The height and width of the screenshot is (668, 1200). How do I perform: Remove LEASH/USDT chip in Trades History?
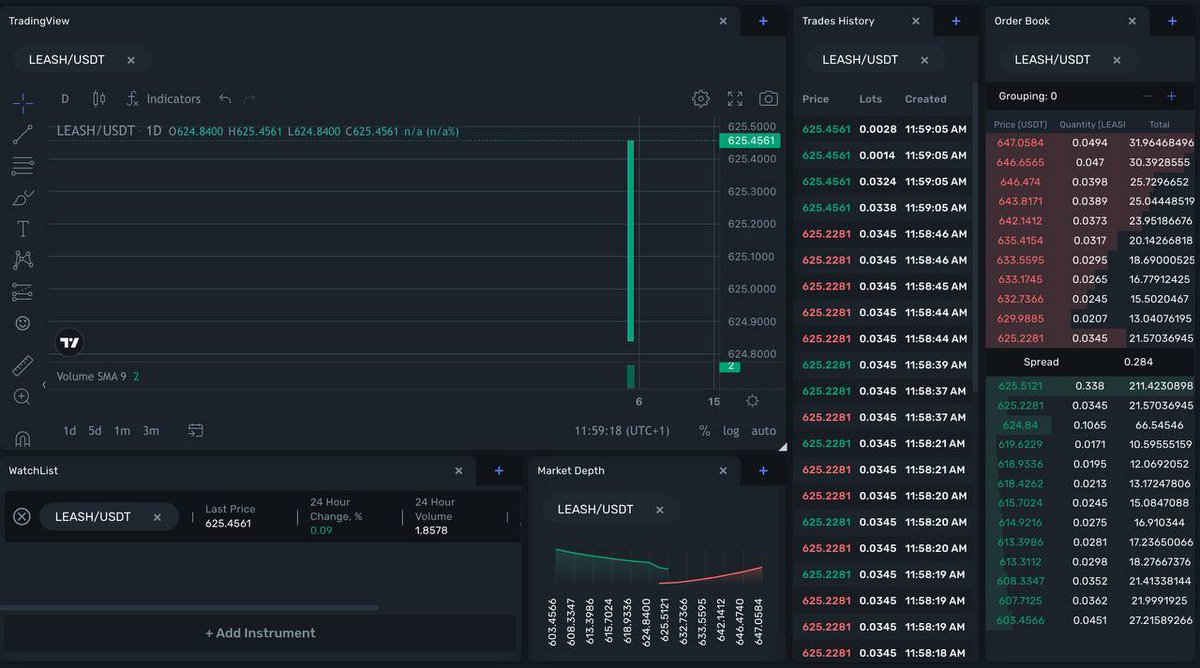point(925,60)
